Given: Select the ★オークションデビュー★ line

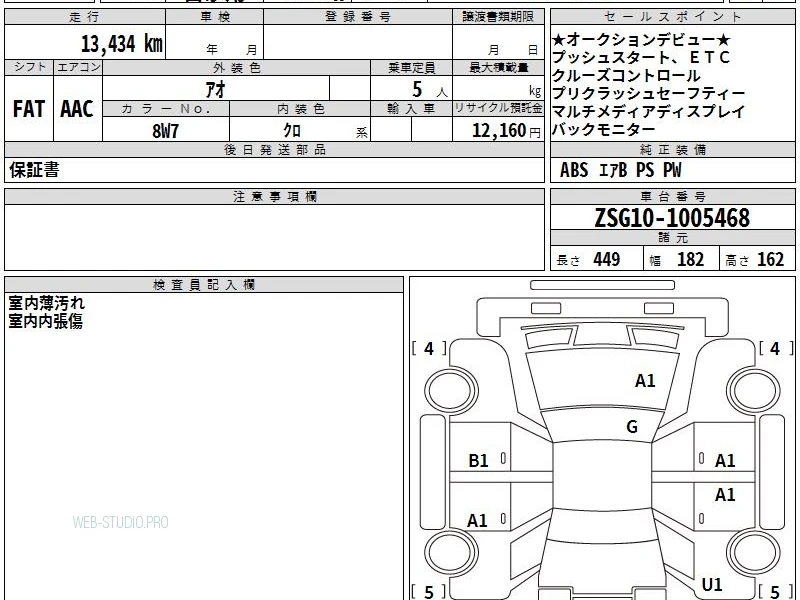Looking at the screenshot, I should point(641,40).
